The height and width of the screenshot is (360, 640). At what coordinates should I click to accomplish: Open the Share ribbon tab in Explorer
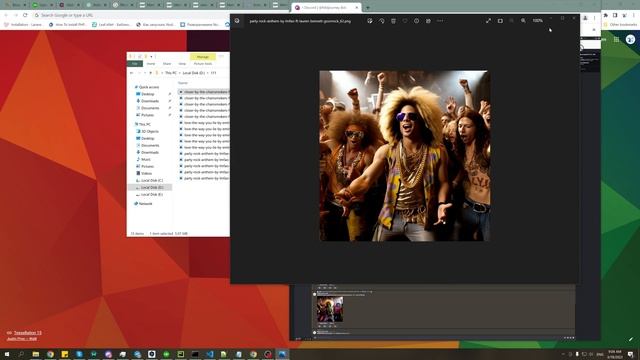coord(167,64)
